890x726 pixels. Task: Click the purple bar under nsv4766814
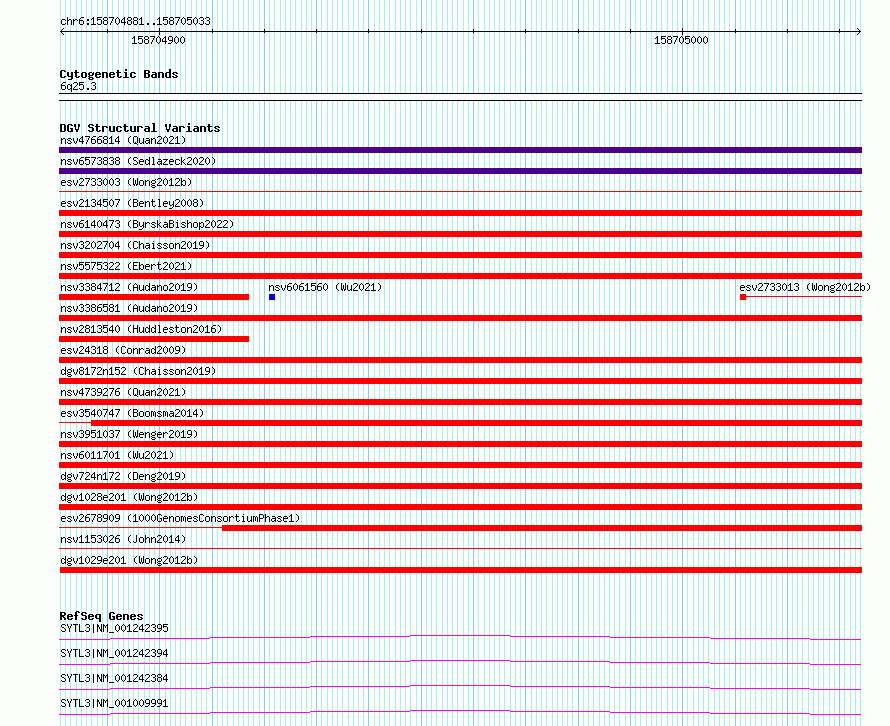pyautogui.click(x=460, y=150)
